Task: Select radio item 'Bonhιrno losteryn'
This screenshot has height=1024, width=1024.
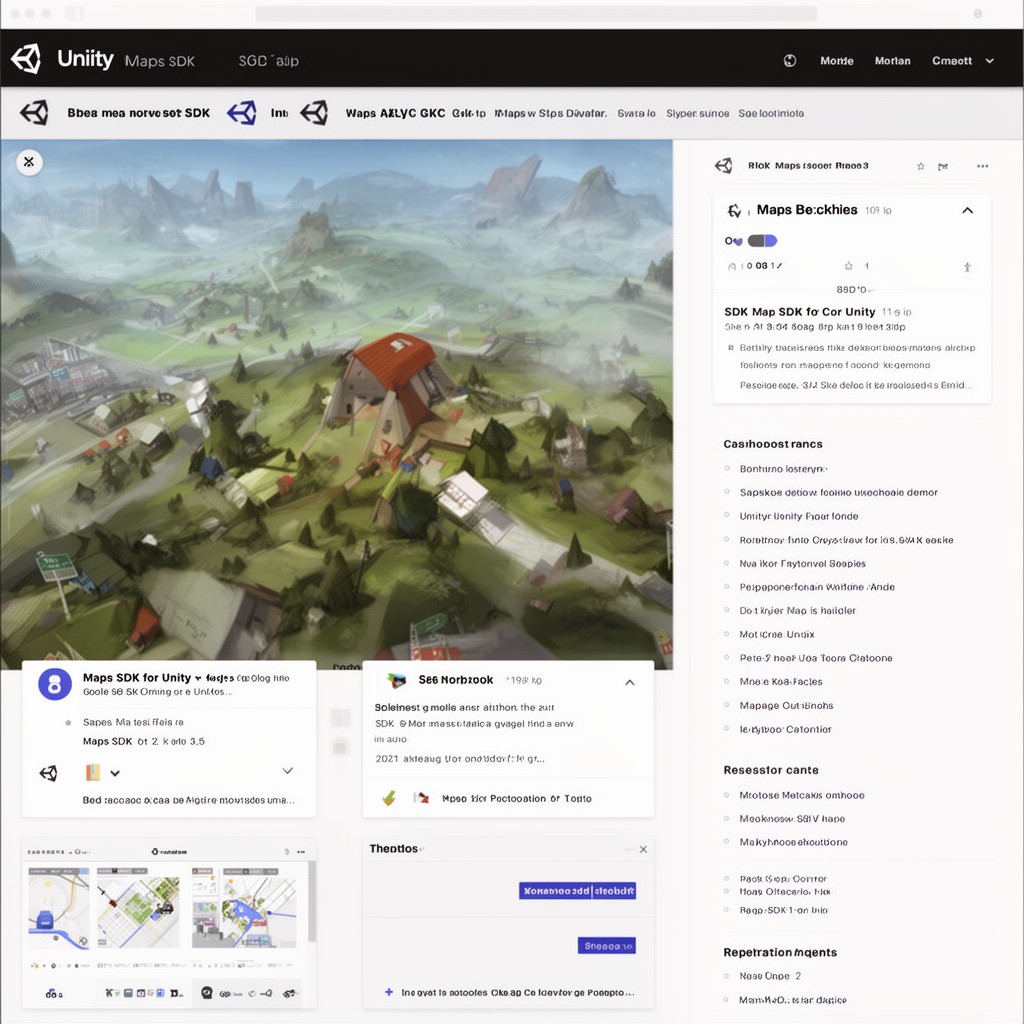Action: pos(726,468)
